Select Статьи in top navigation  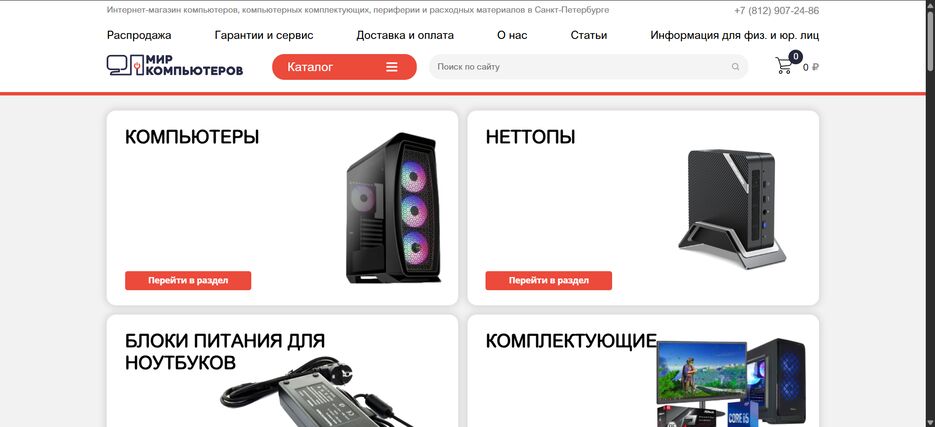pos(589,35)
